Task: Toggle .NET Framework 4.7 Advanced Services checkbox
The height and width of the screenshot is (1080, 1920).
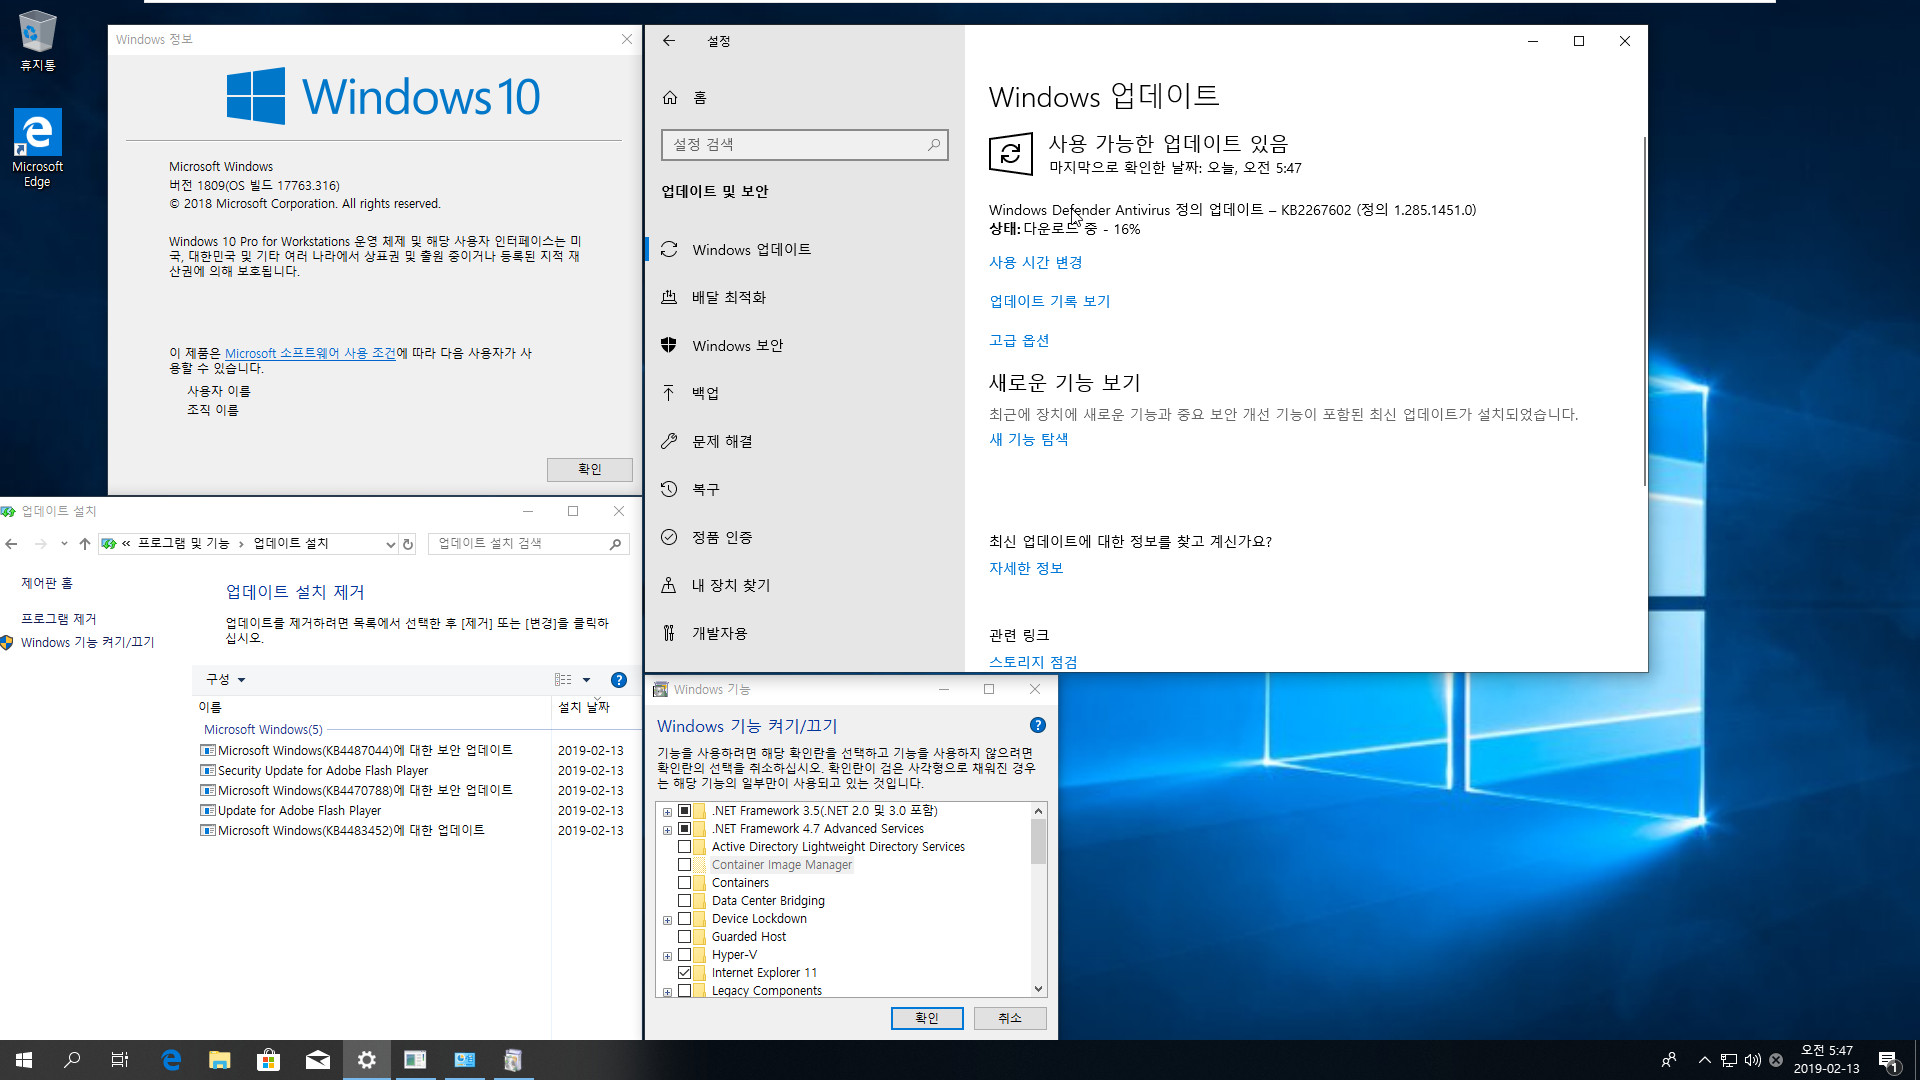Action: (685, 829)
